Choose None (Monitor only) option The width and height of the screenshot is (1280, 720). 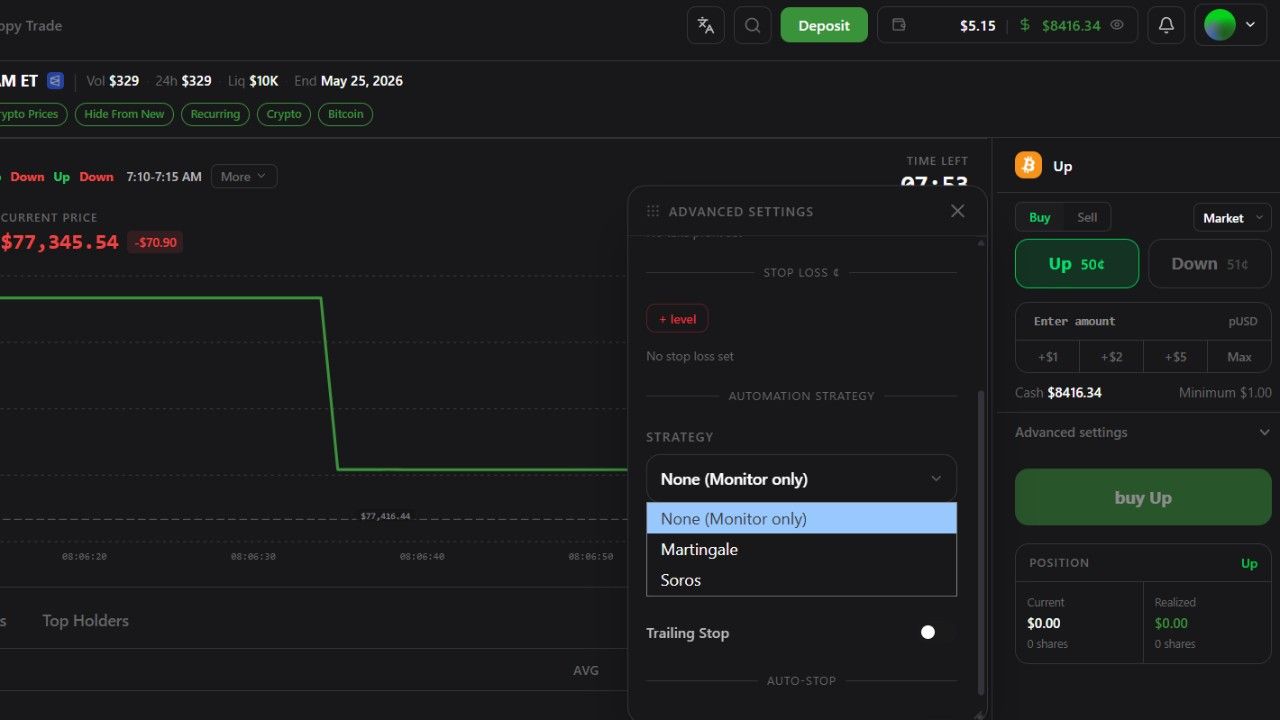point(801,519)
